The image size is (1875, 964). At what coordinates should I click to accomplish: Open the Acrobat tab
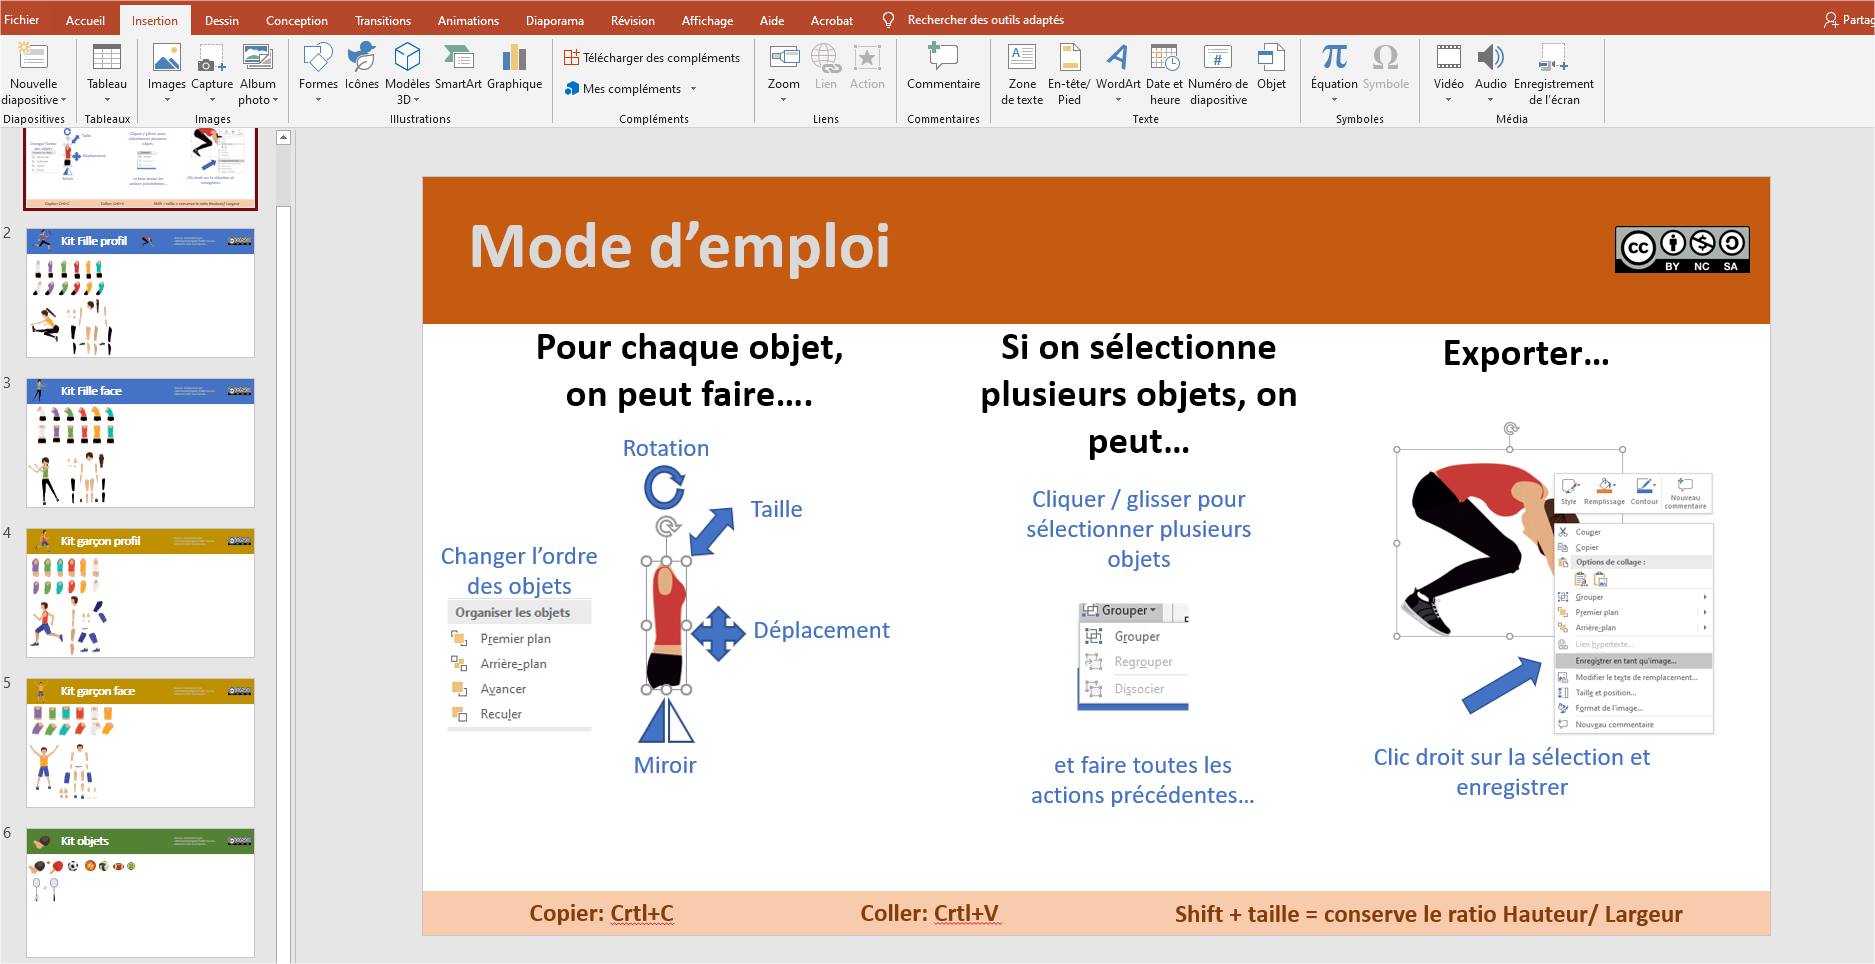point(832,20)
